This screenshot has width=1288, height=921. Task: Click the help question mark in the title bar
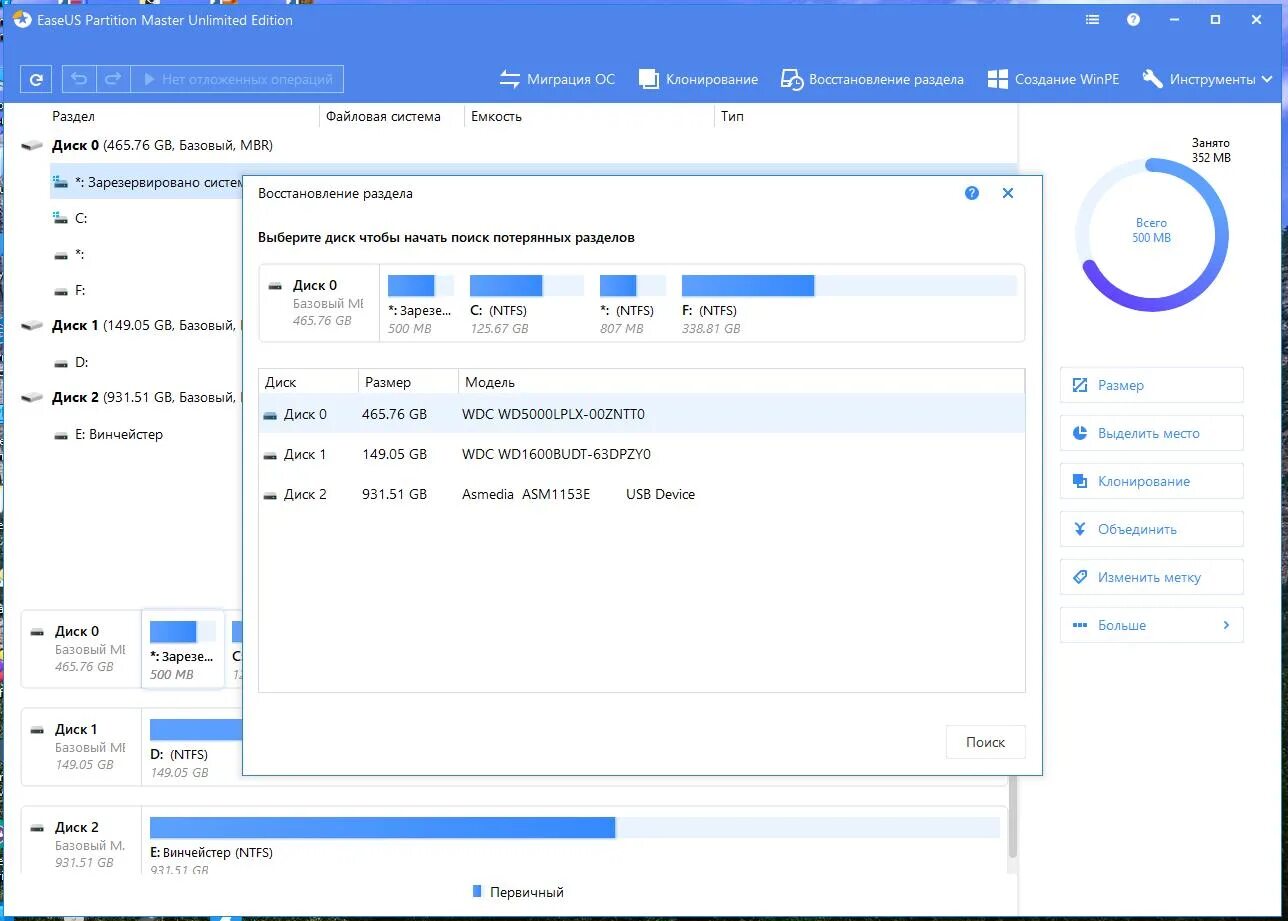point(1133,19)
